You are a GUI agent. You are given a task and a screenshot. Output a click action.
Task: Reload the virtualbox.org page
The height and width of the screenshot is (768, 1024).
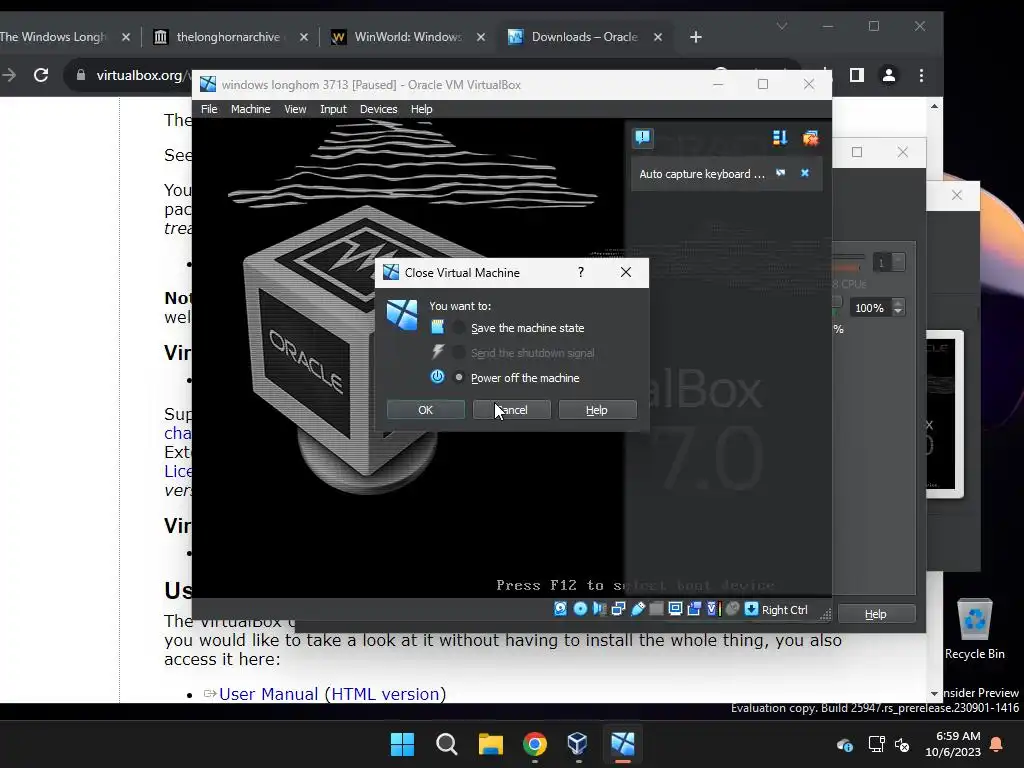[x=40, y=75]
